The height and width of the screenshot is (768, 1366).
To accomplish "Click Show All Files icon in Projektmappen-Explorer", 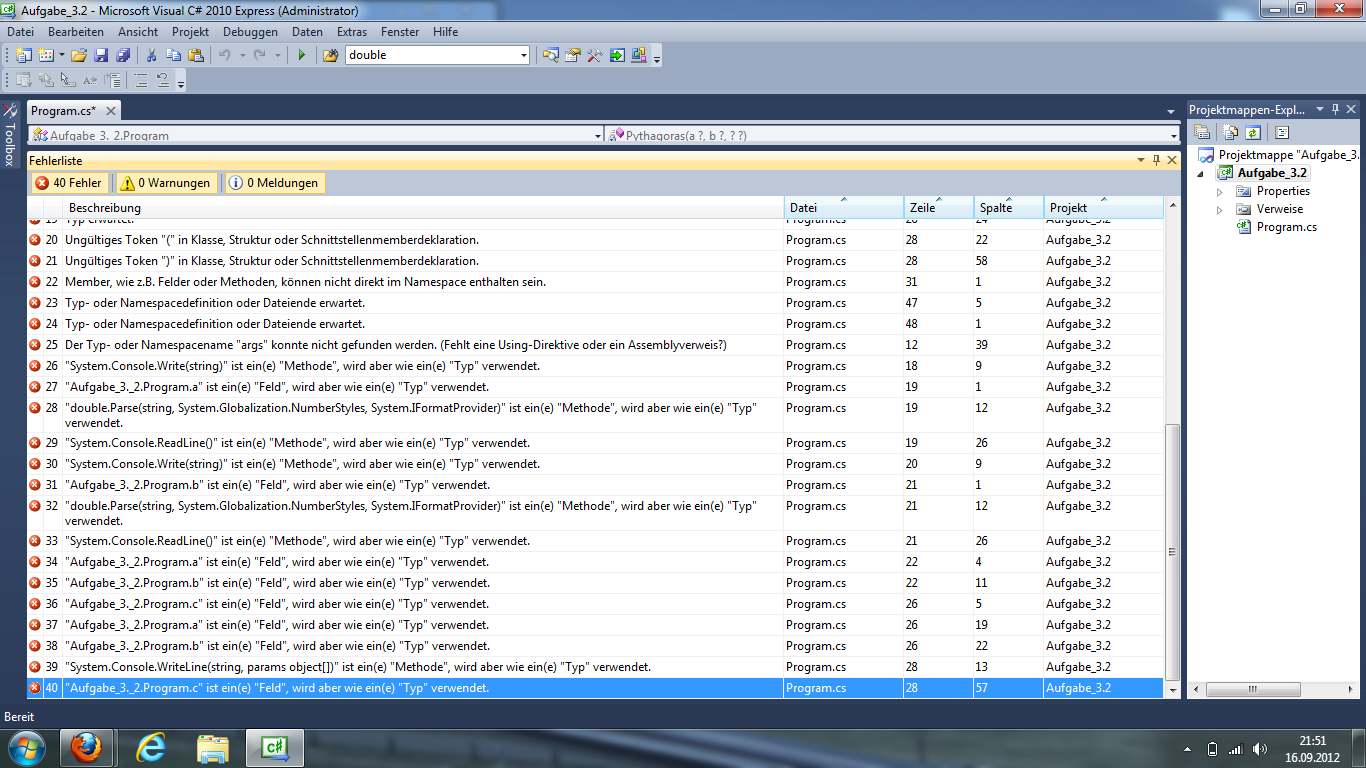I will tap(1228, 132).
